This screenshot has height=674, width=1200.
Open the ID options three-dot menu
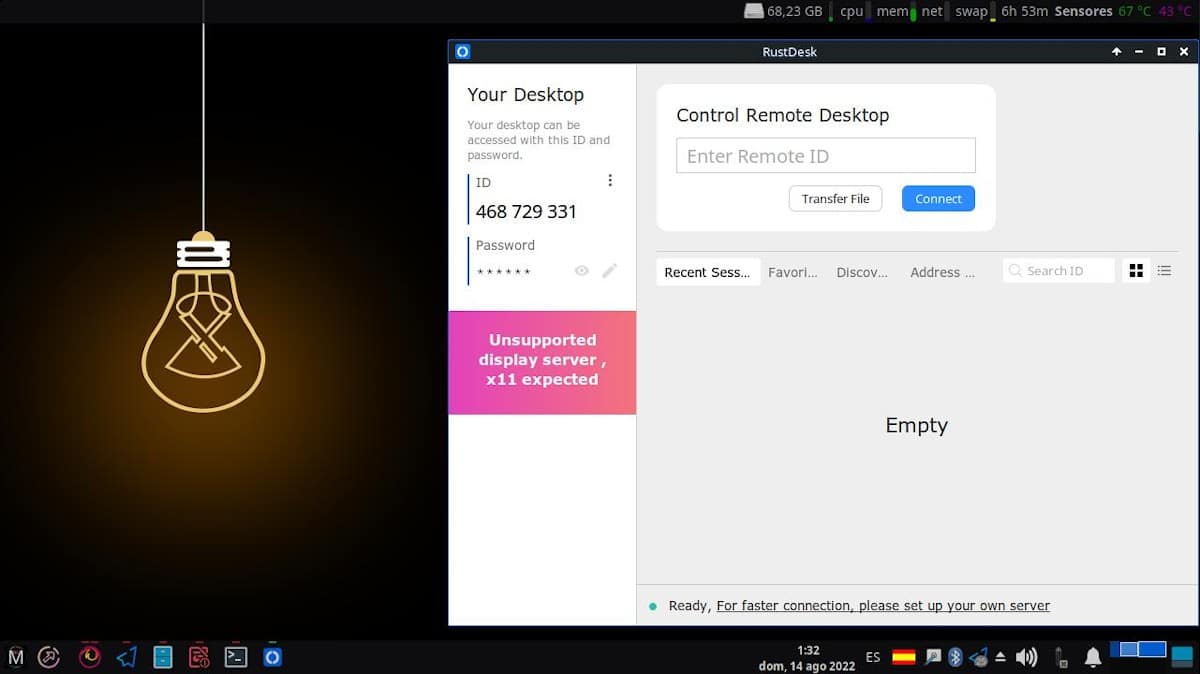[610, 181]
